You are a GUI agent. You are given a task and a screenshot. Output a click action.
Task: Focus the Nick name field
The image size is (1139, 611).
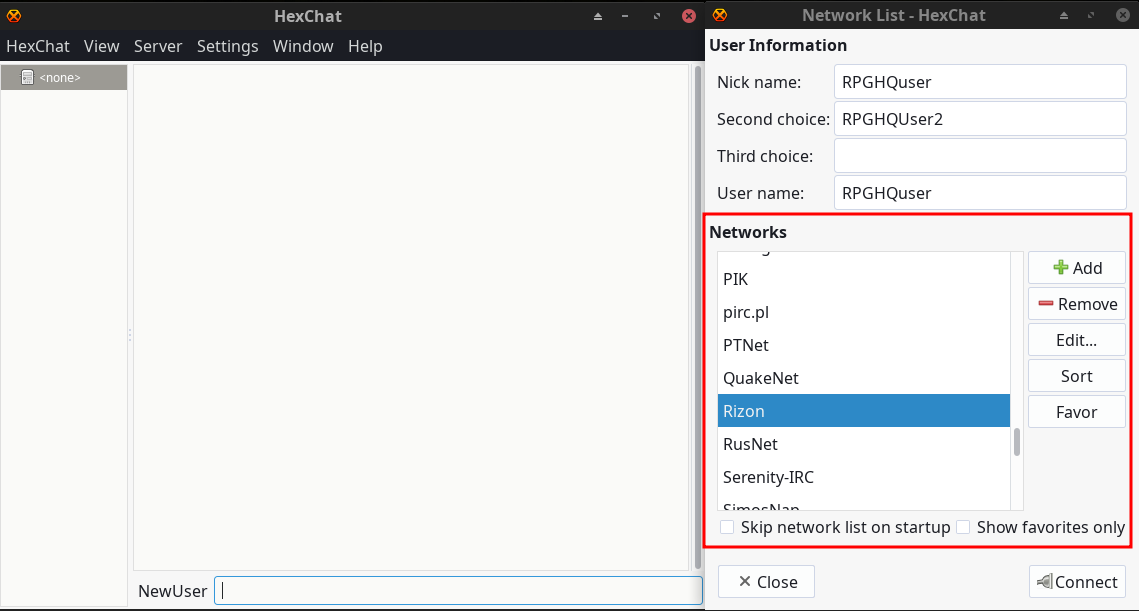click(x=980, y=82)
